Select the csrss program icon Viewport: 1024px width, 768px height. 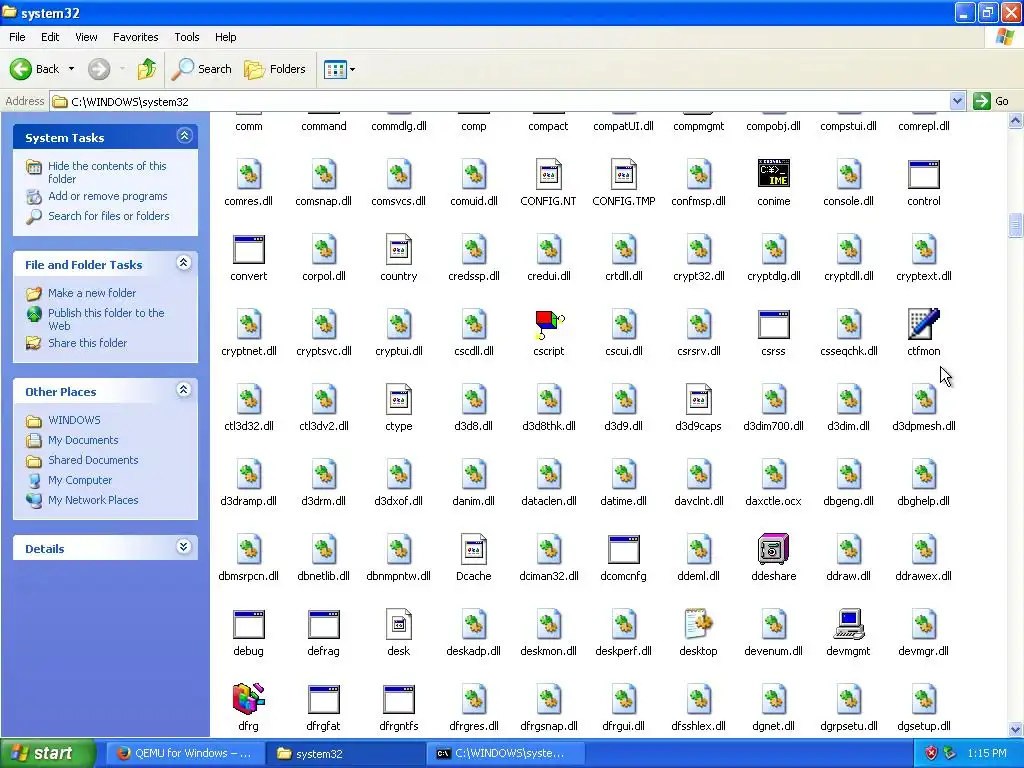pos(773,325)
